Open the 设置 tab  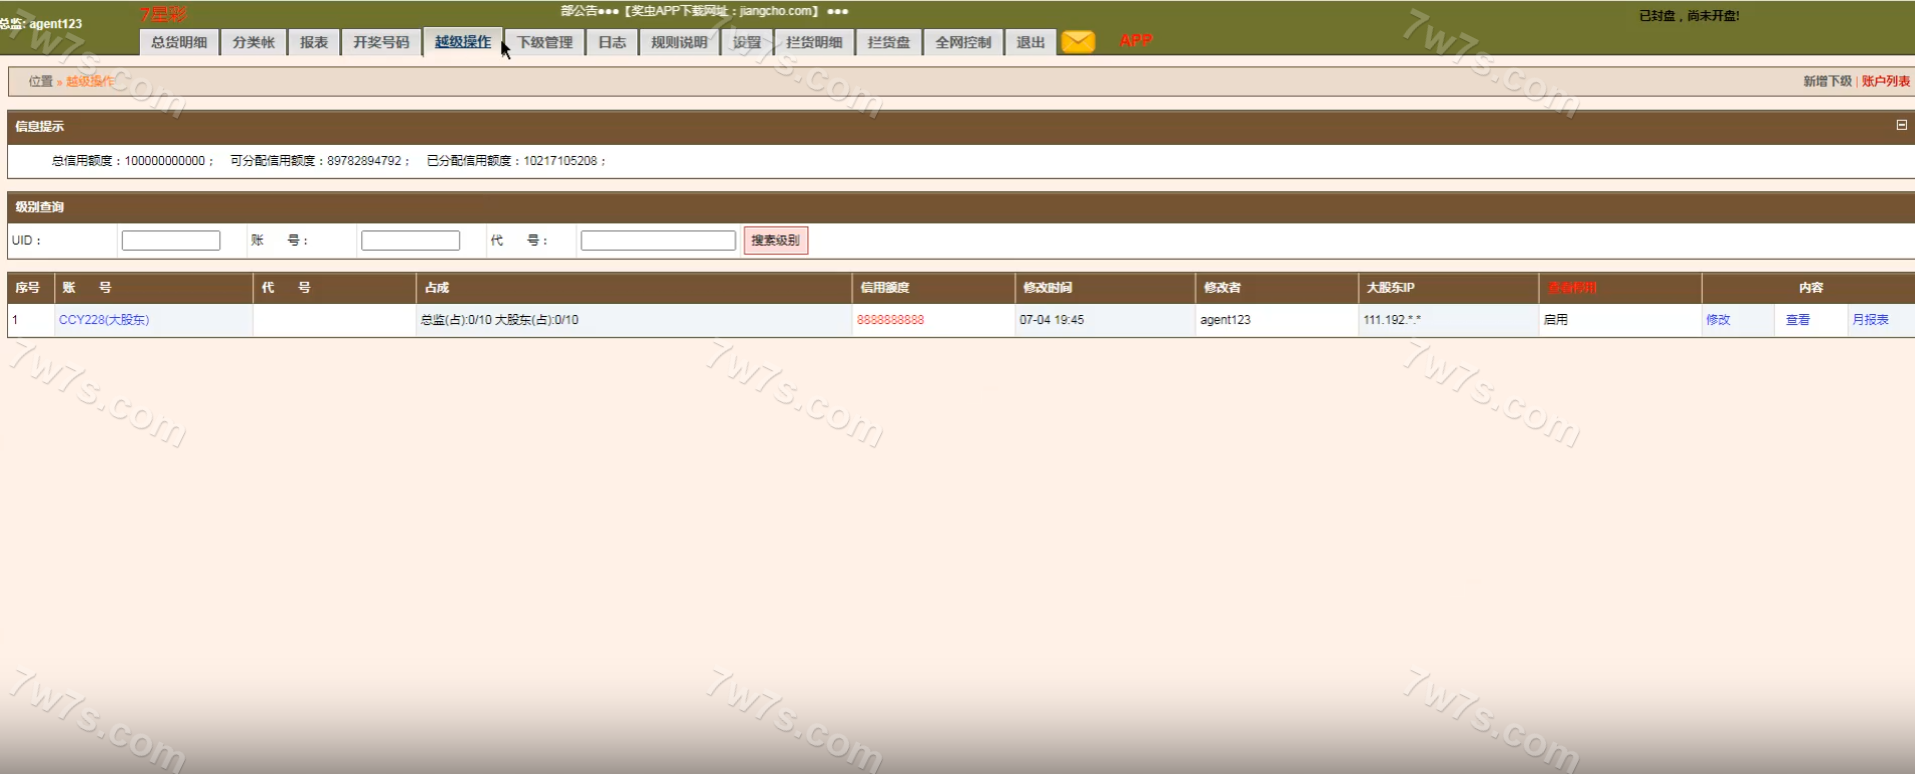(747, 42)
